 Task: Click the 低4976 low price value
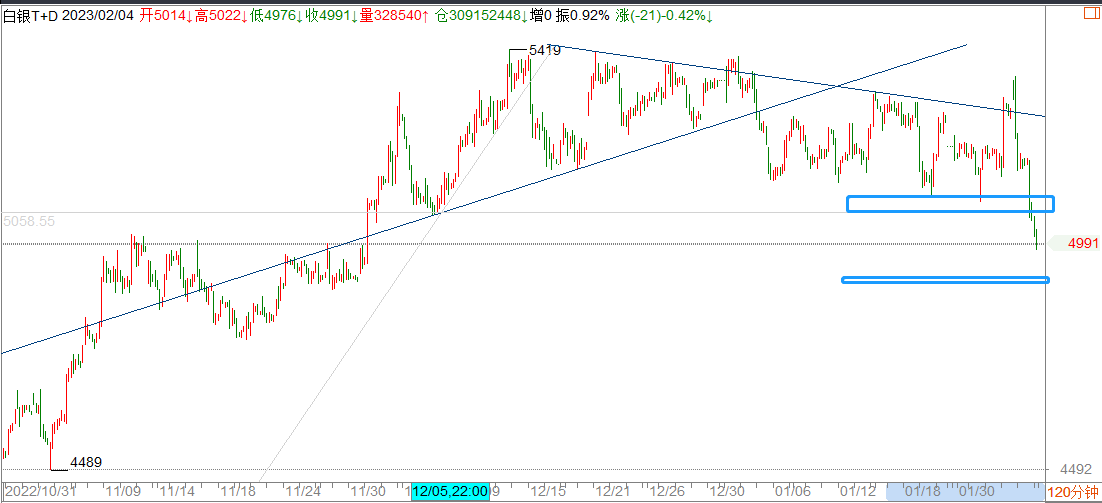(x=275, y=16)
